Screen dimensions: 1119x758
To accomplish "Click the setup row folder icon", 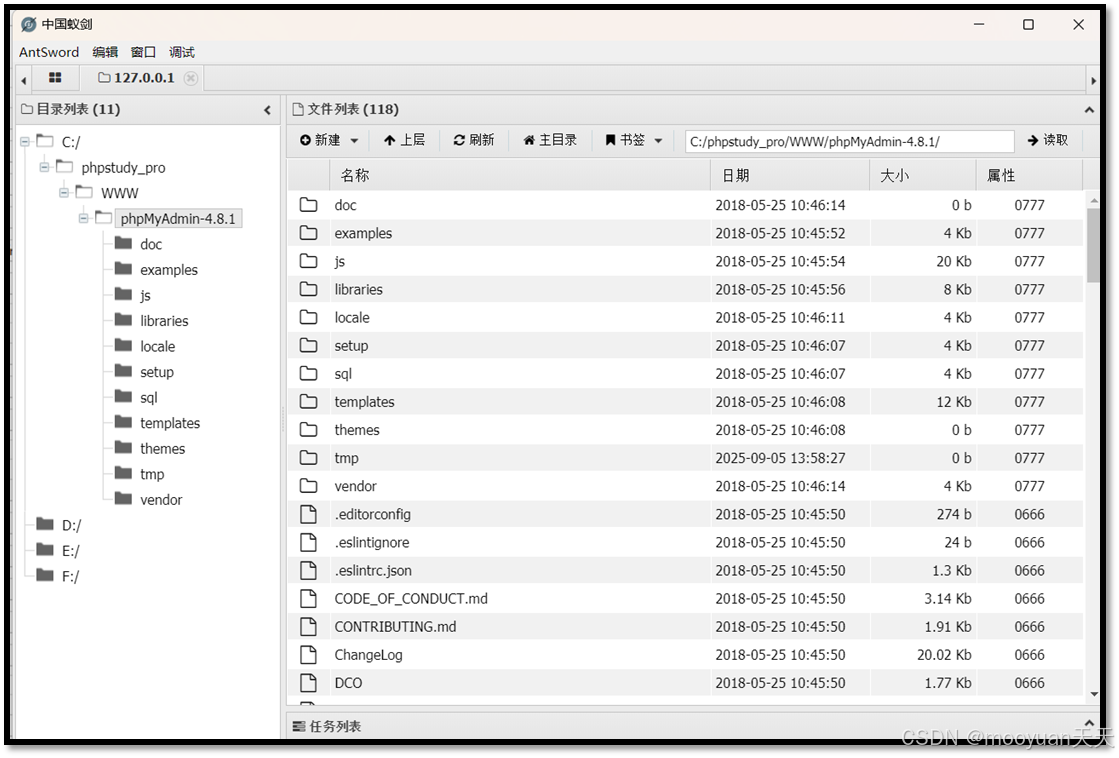I will (308, 345).
